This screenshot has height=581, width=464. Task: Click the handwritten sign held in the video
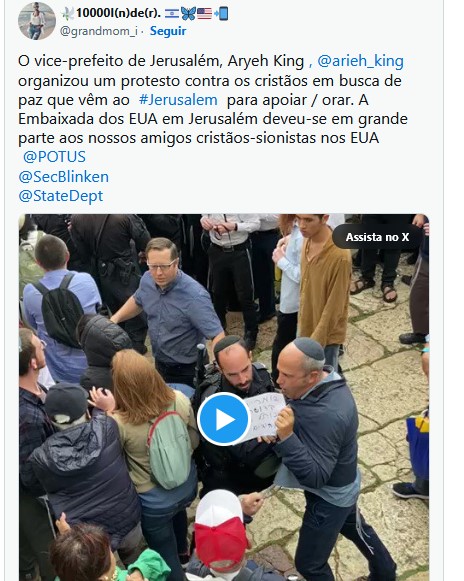[261, 417]
